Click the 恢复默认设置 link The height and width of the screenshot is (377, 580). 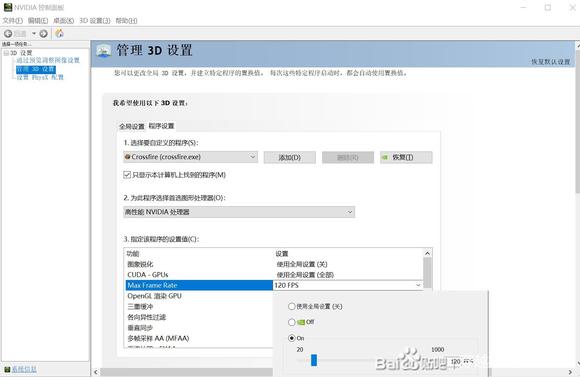click(x=551, y=62)
